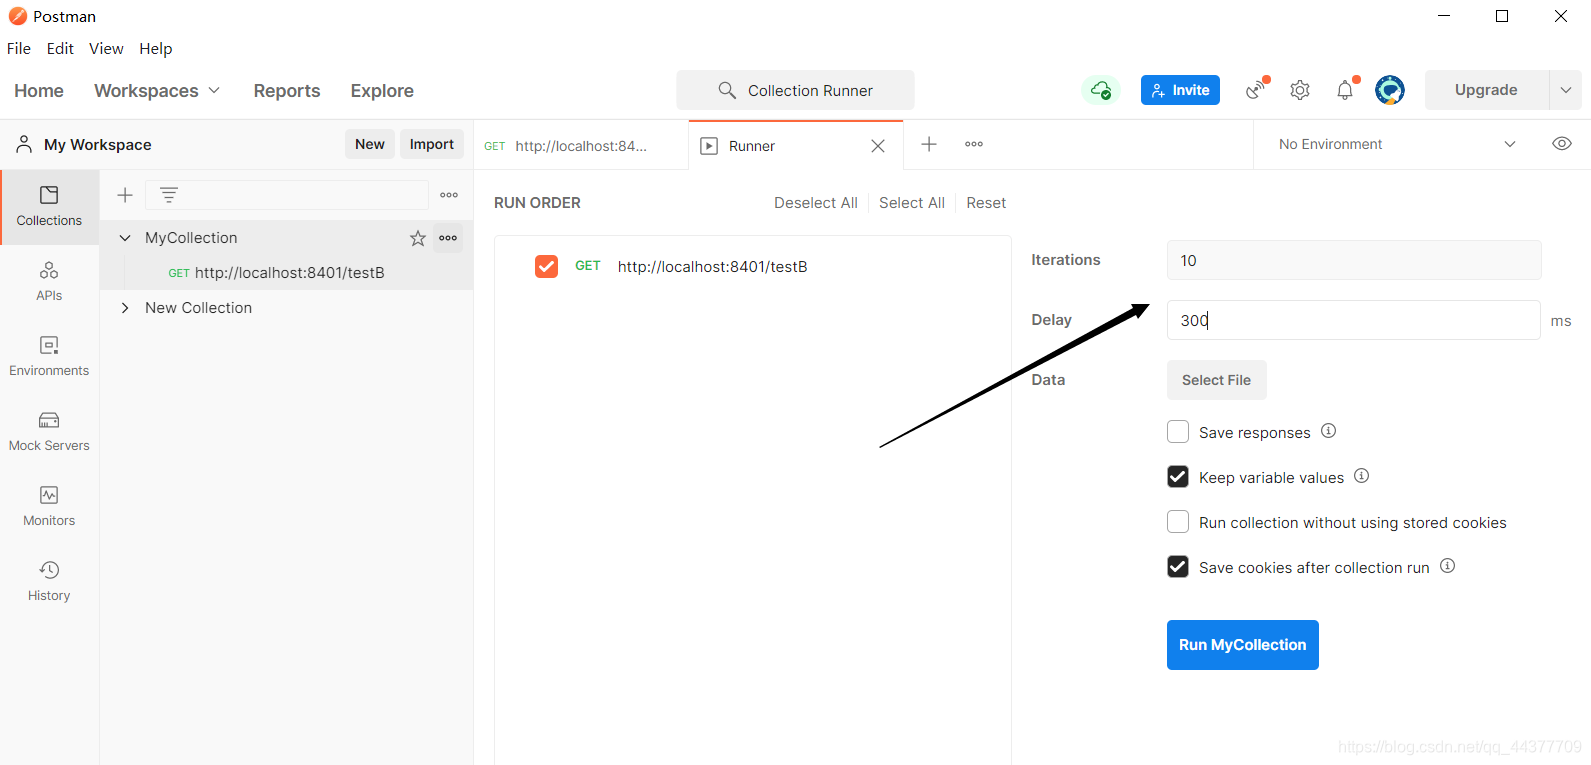
Task: Open the notifications bell
Action: click(1346, 90)
